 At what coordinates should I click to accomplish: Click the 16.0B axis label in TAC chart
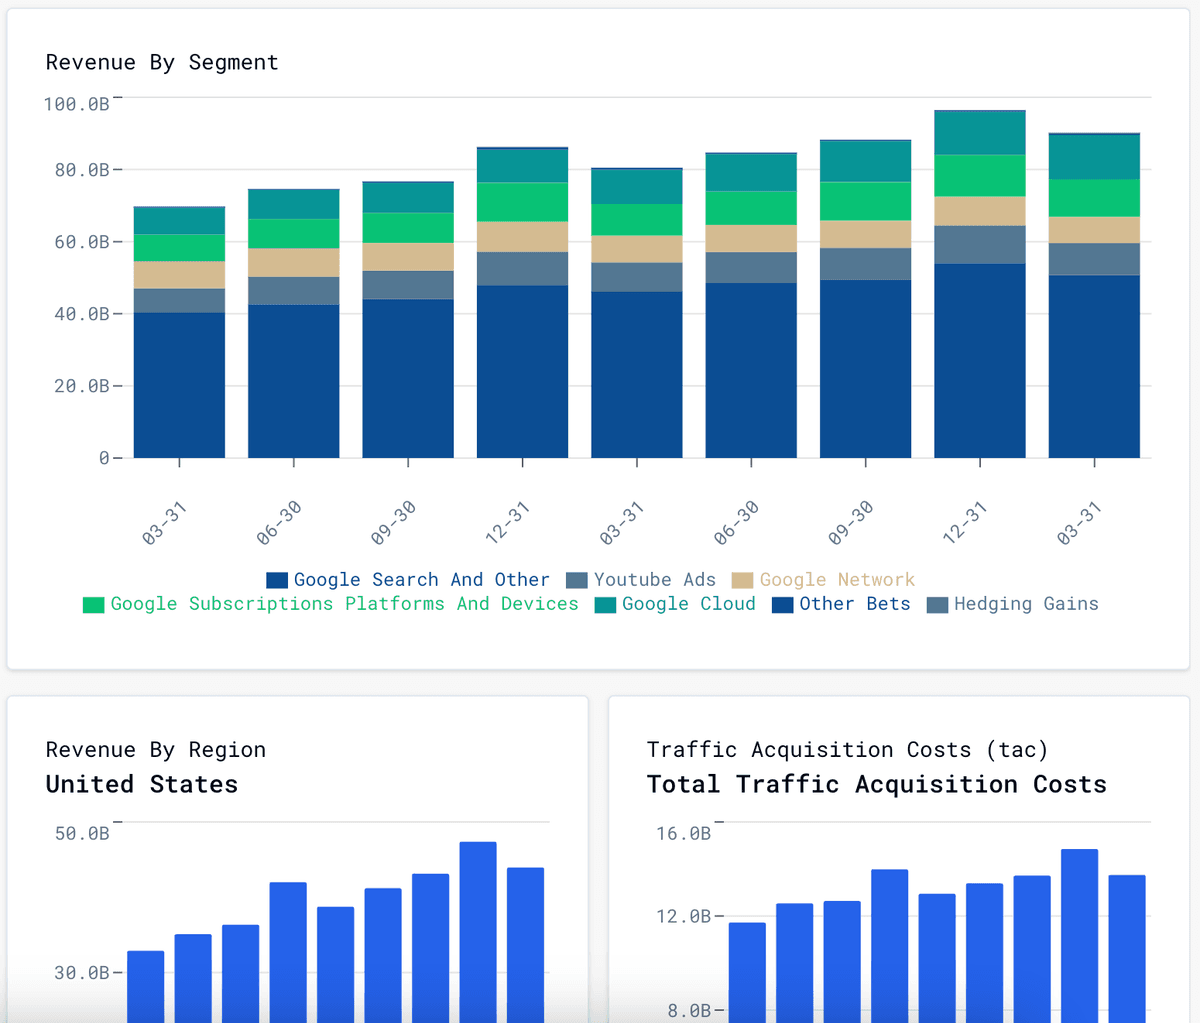(x=683, y=833)
